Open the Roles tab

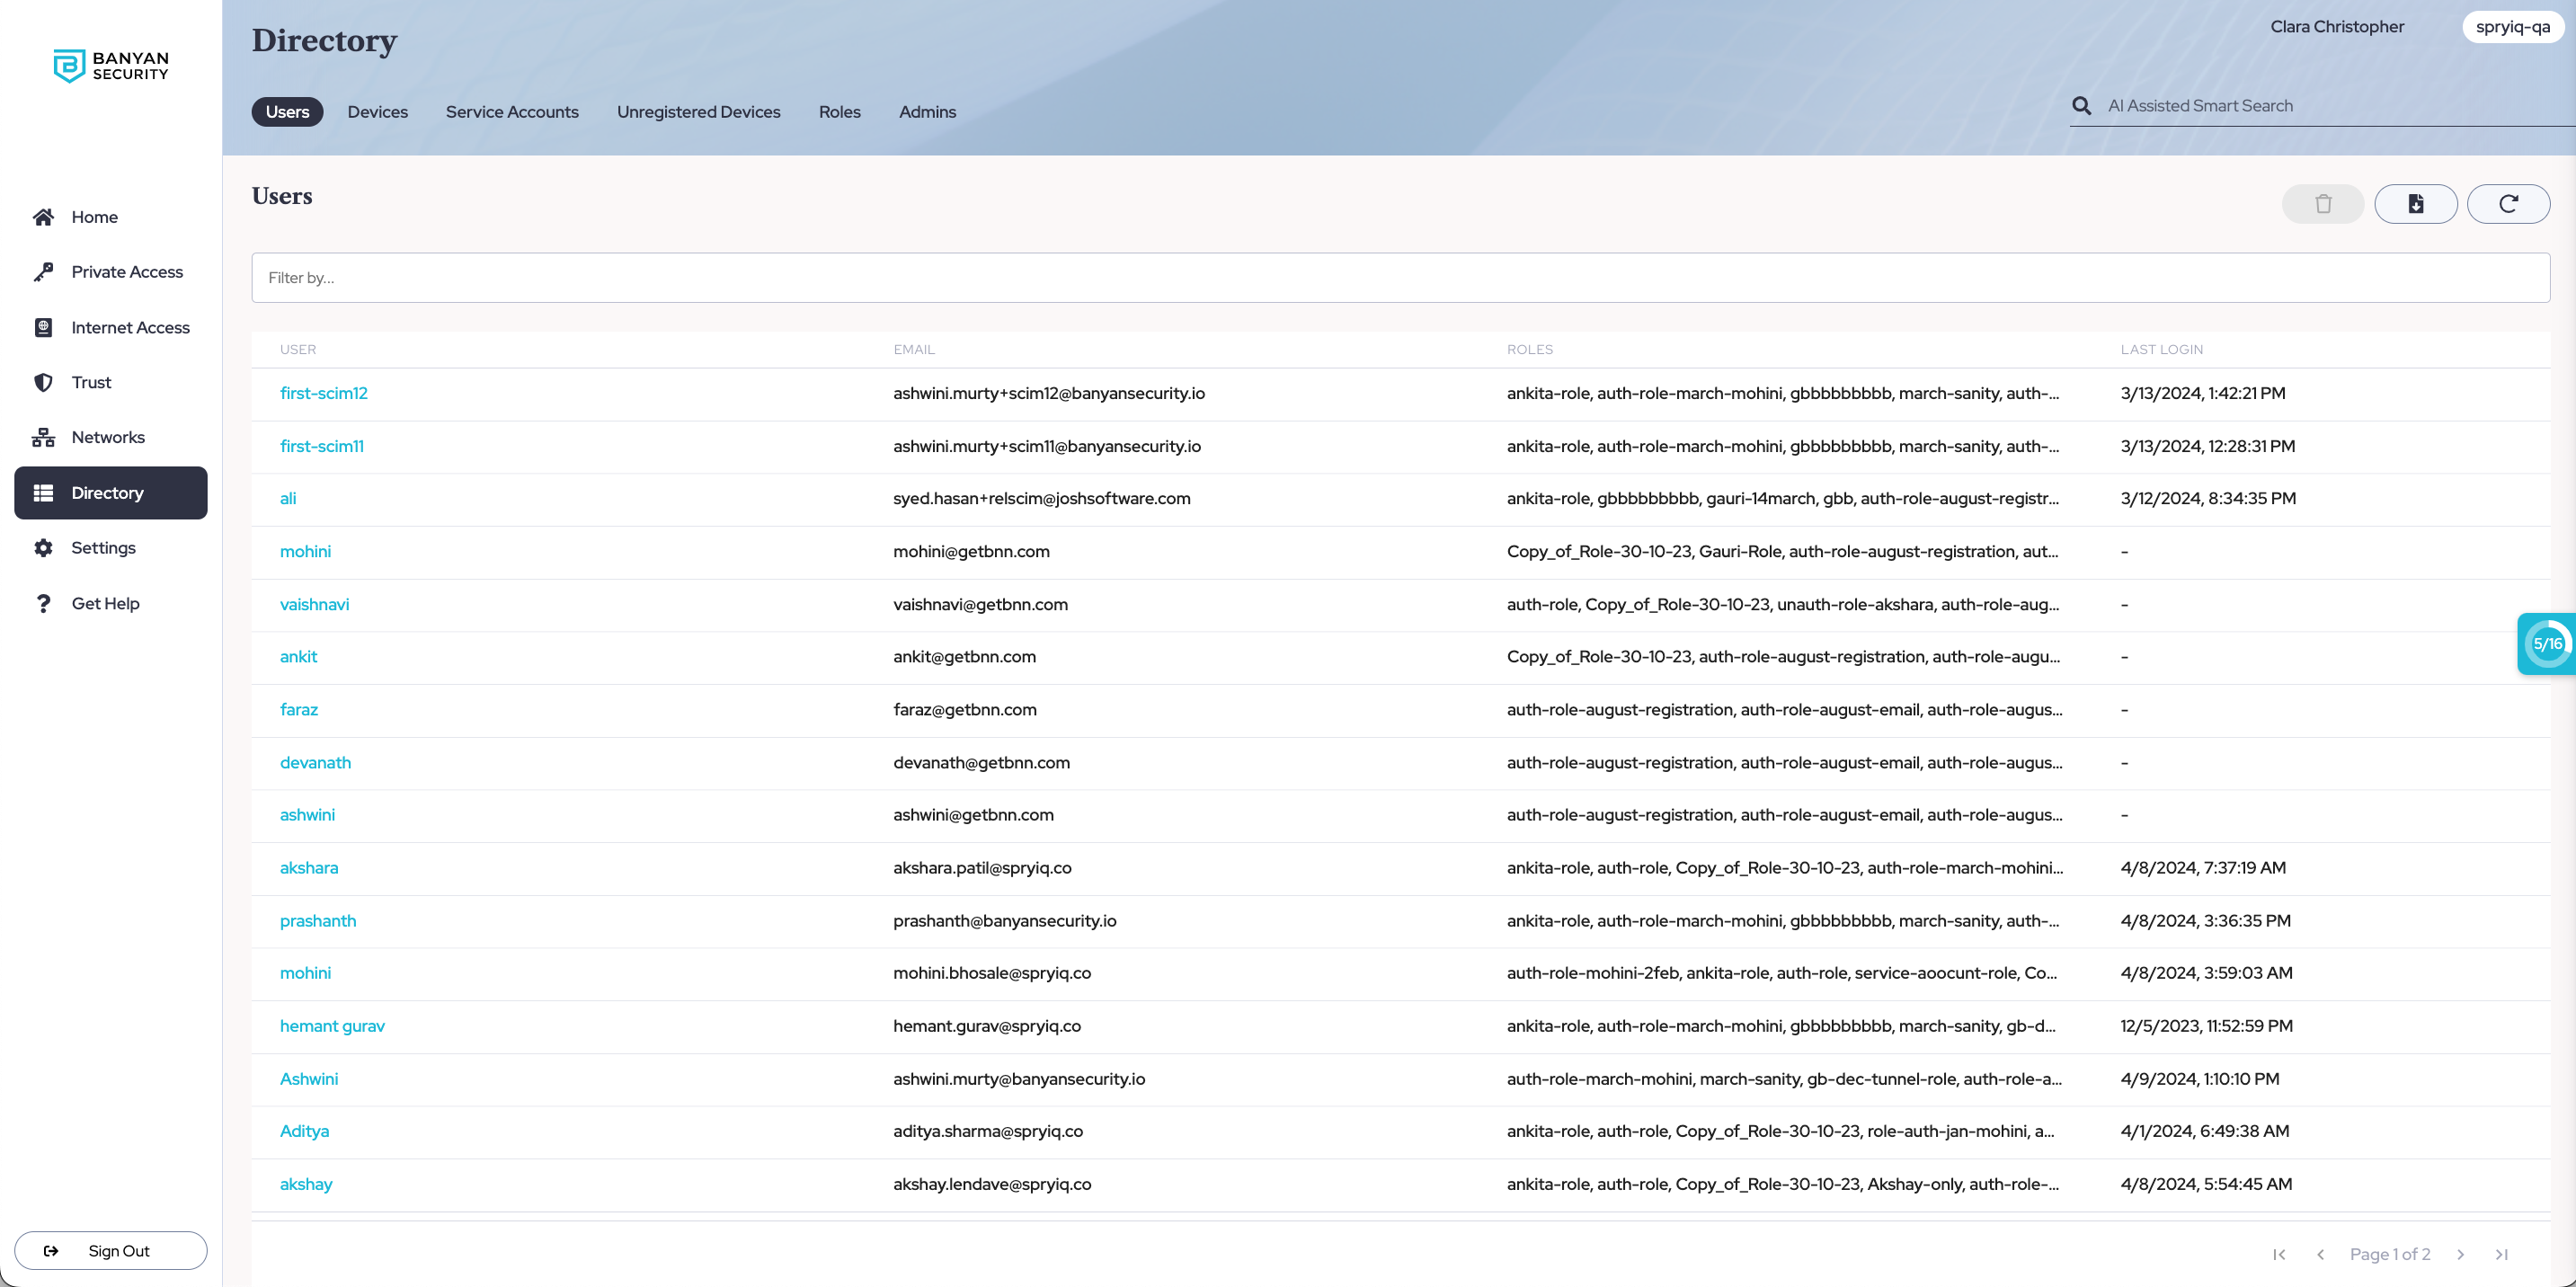[839, 112]
